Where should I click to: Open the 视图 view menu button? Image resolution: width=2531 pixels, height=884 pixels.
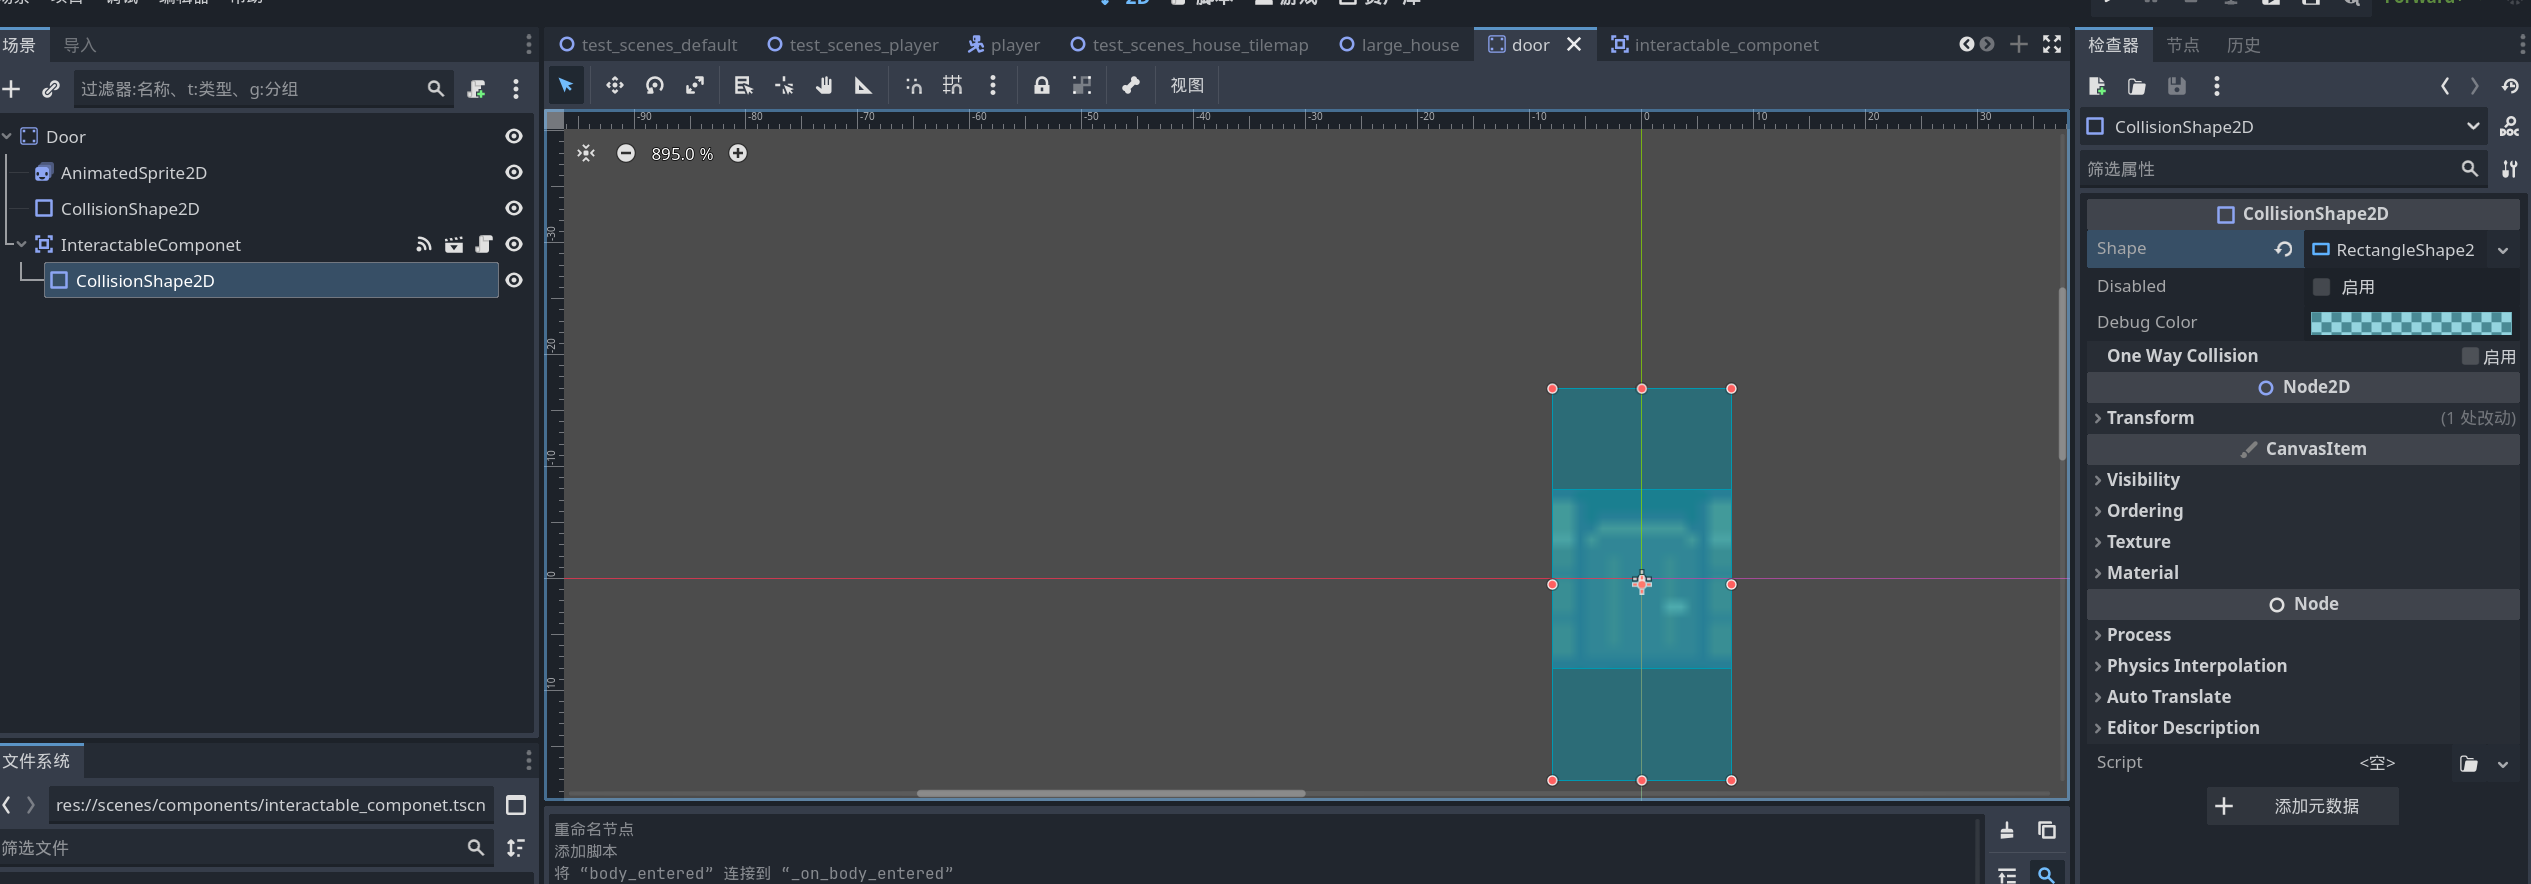pos(1187,86)
